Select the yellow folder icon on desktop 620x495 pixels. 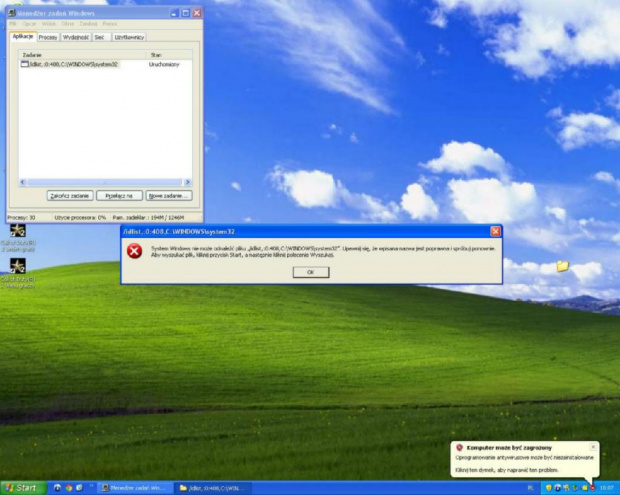(x=563, y=266)
